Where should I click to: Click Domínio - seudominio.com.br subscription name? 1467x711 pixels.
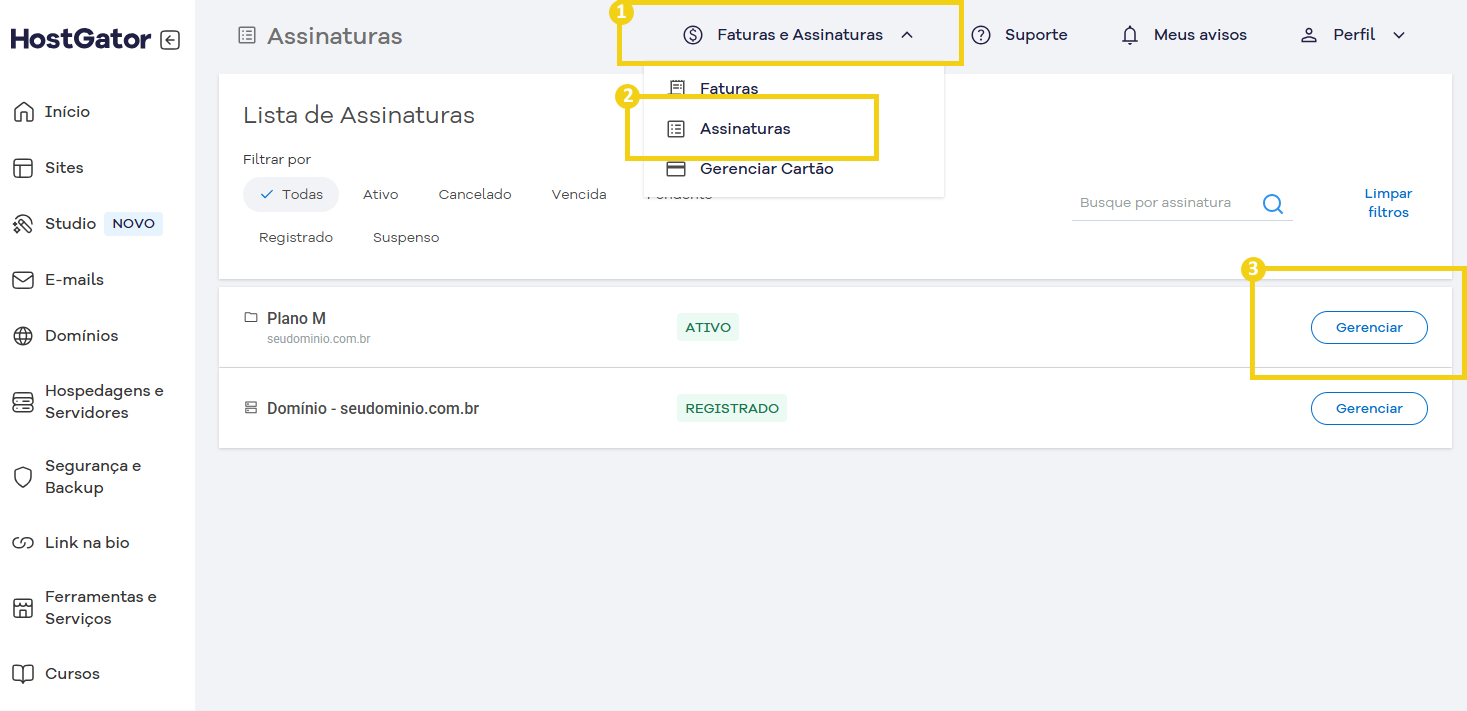tap(373, 408)
